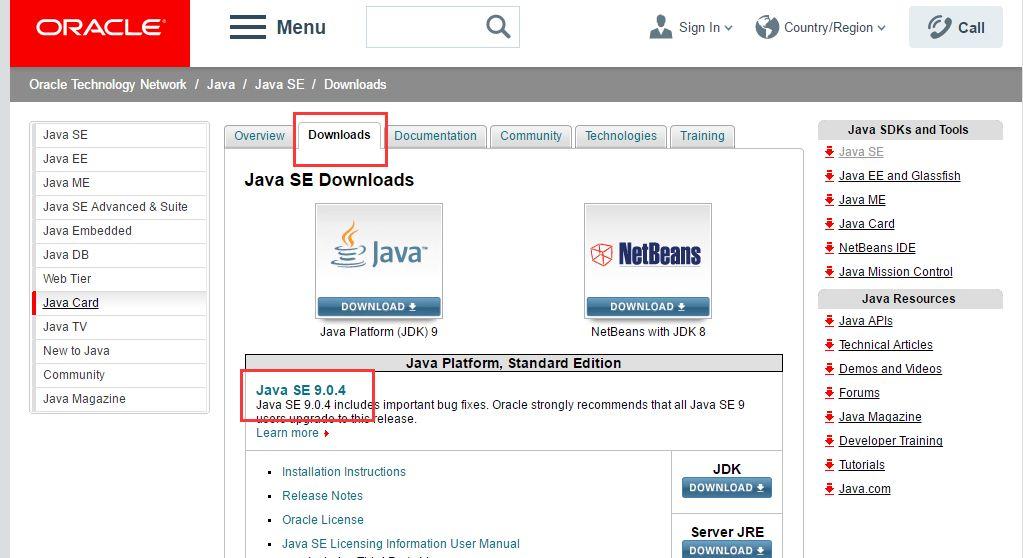Screen dimensions: 1023x558
Task: Click the red arrow icon beside Java Mission Control
Action: [829, 271]
